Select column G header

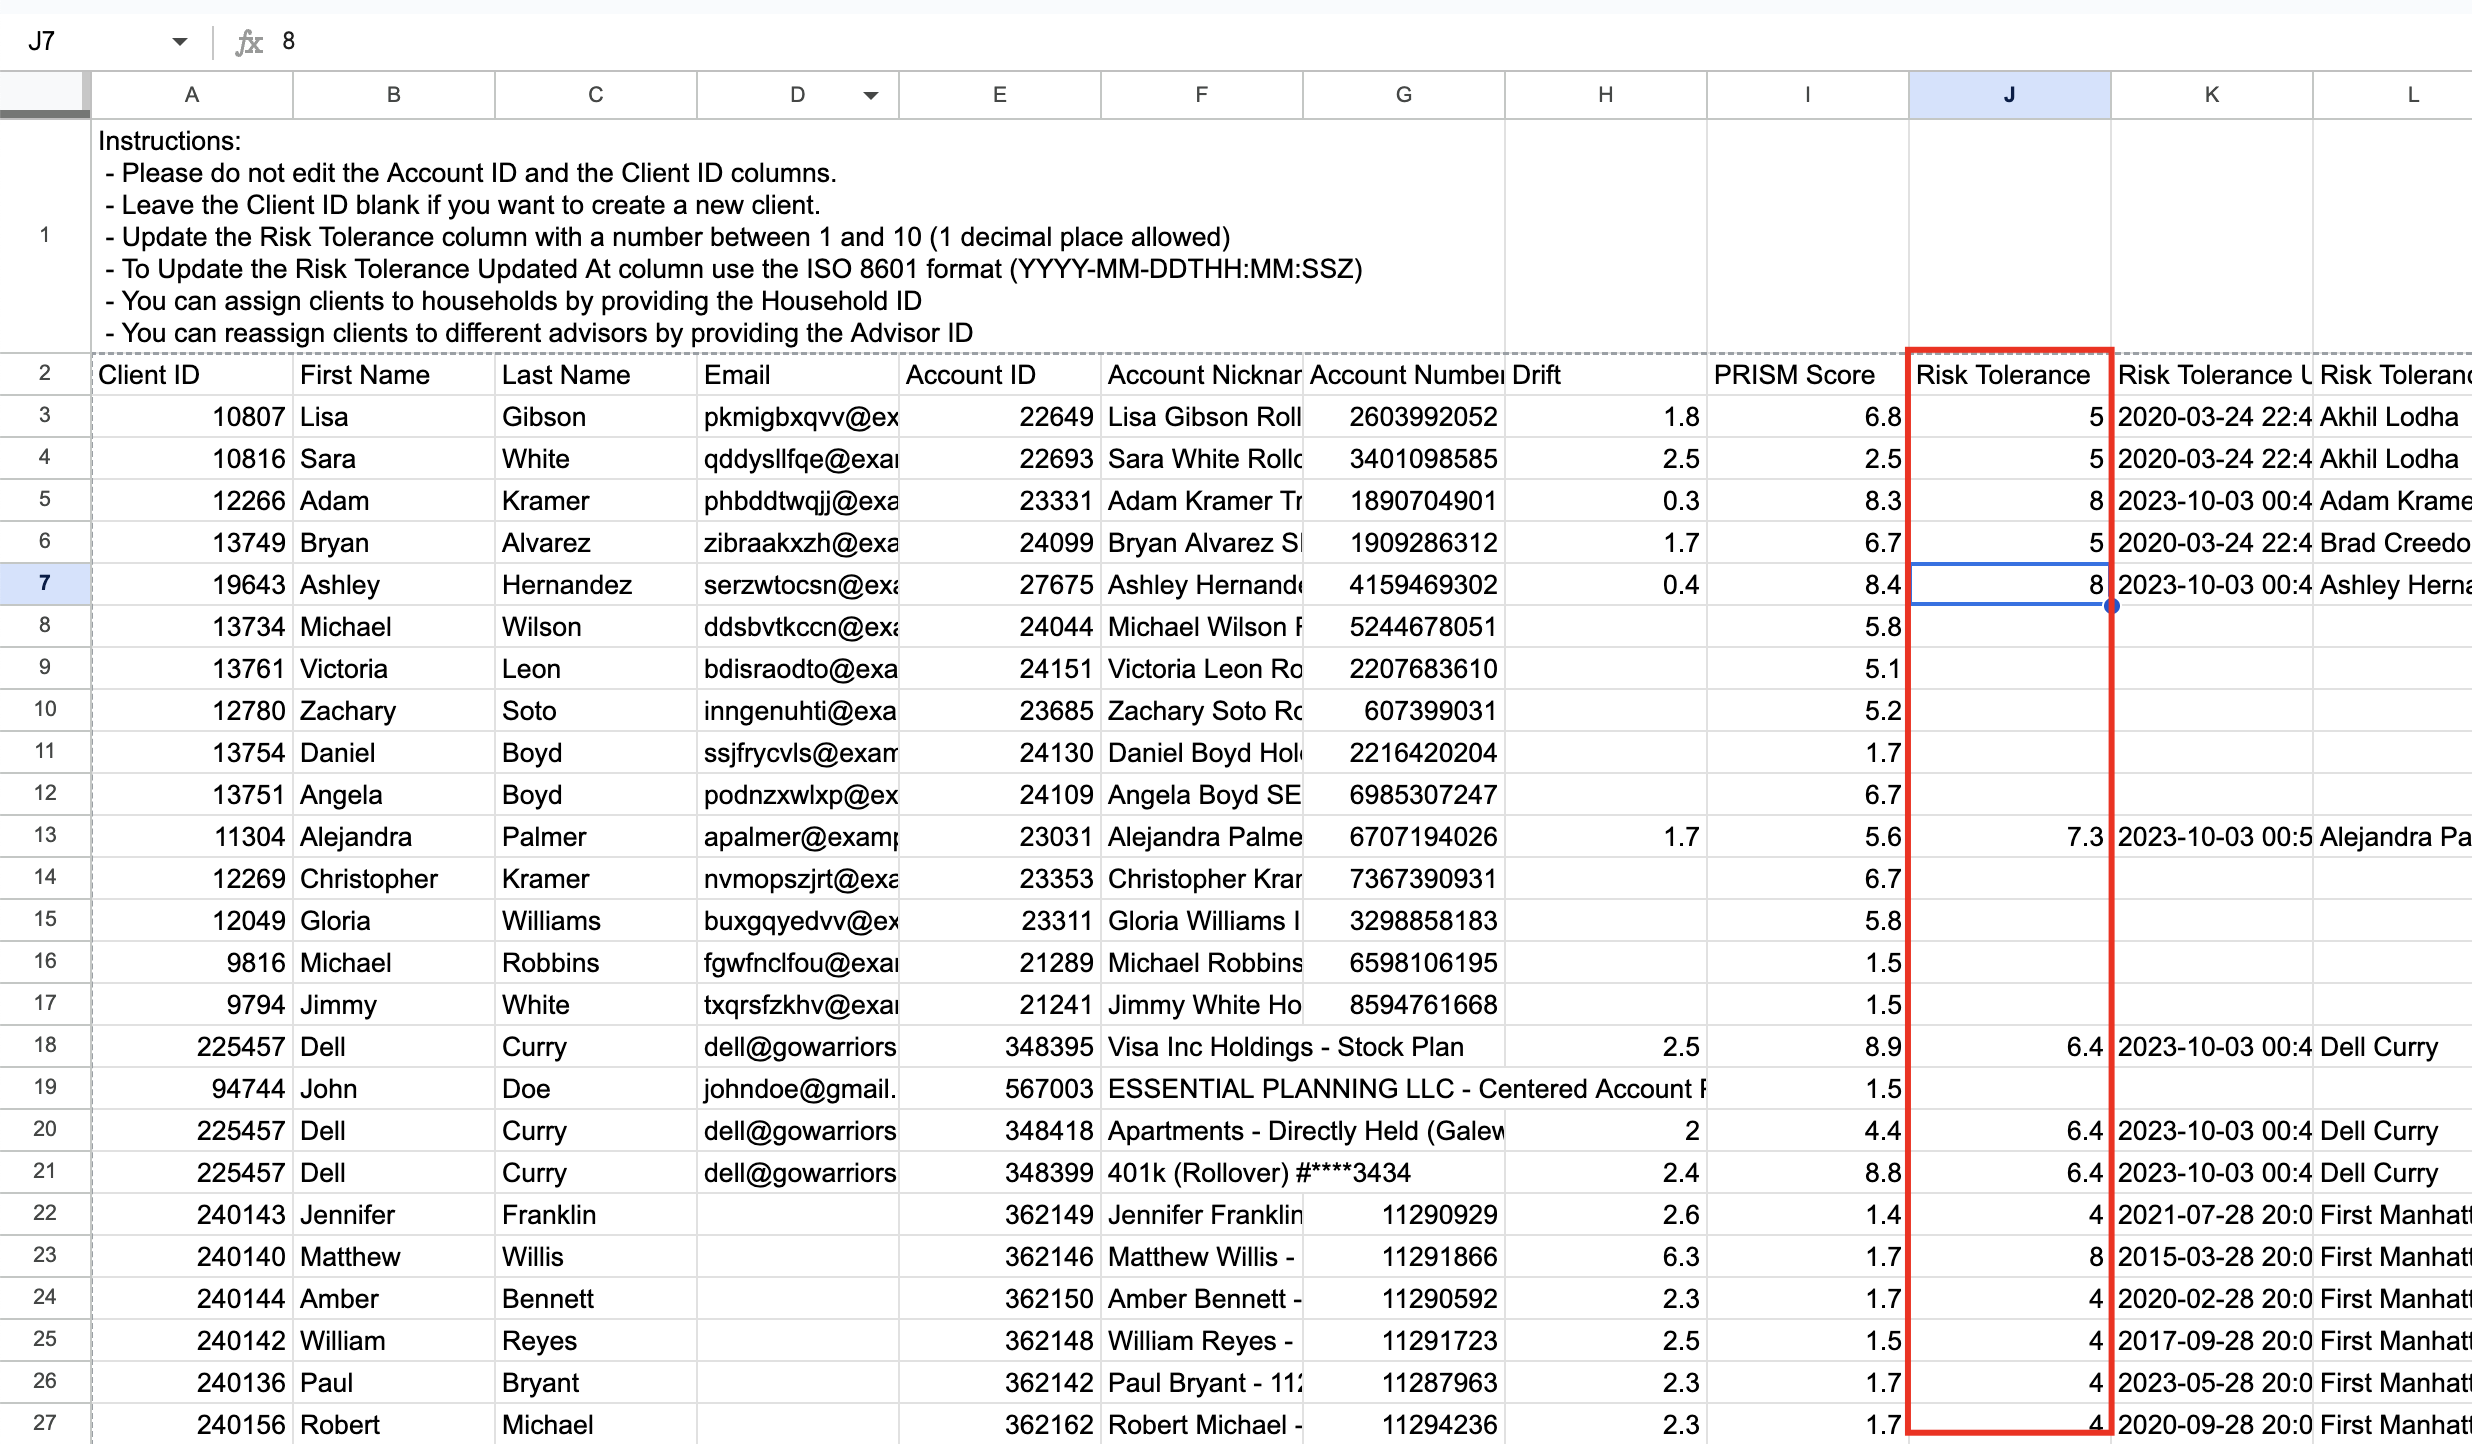point(1404,95)
